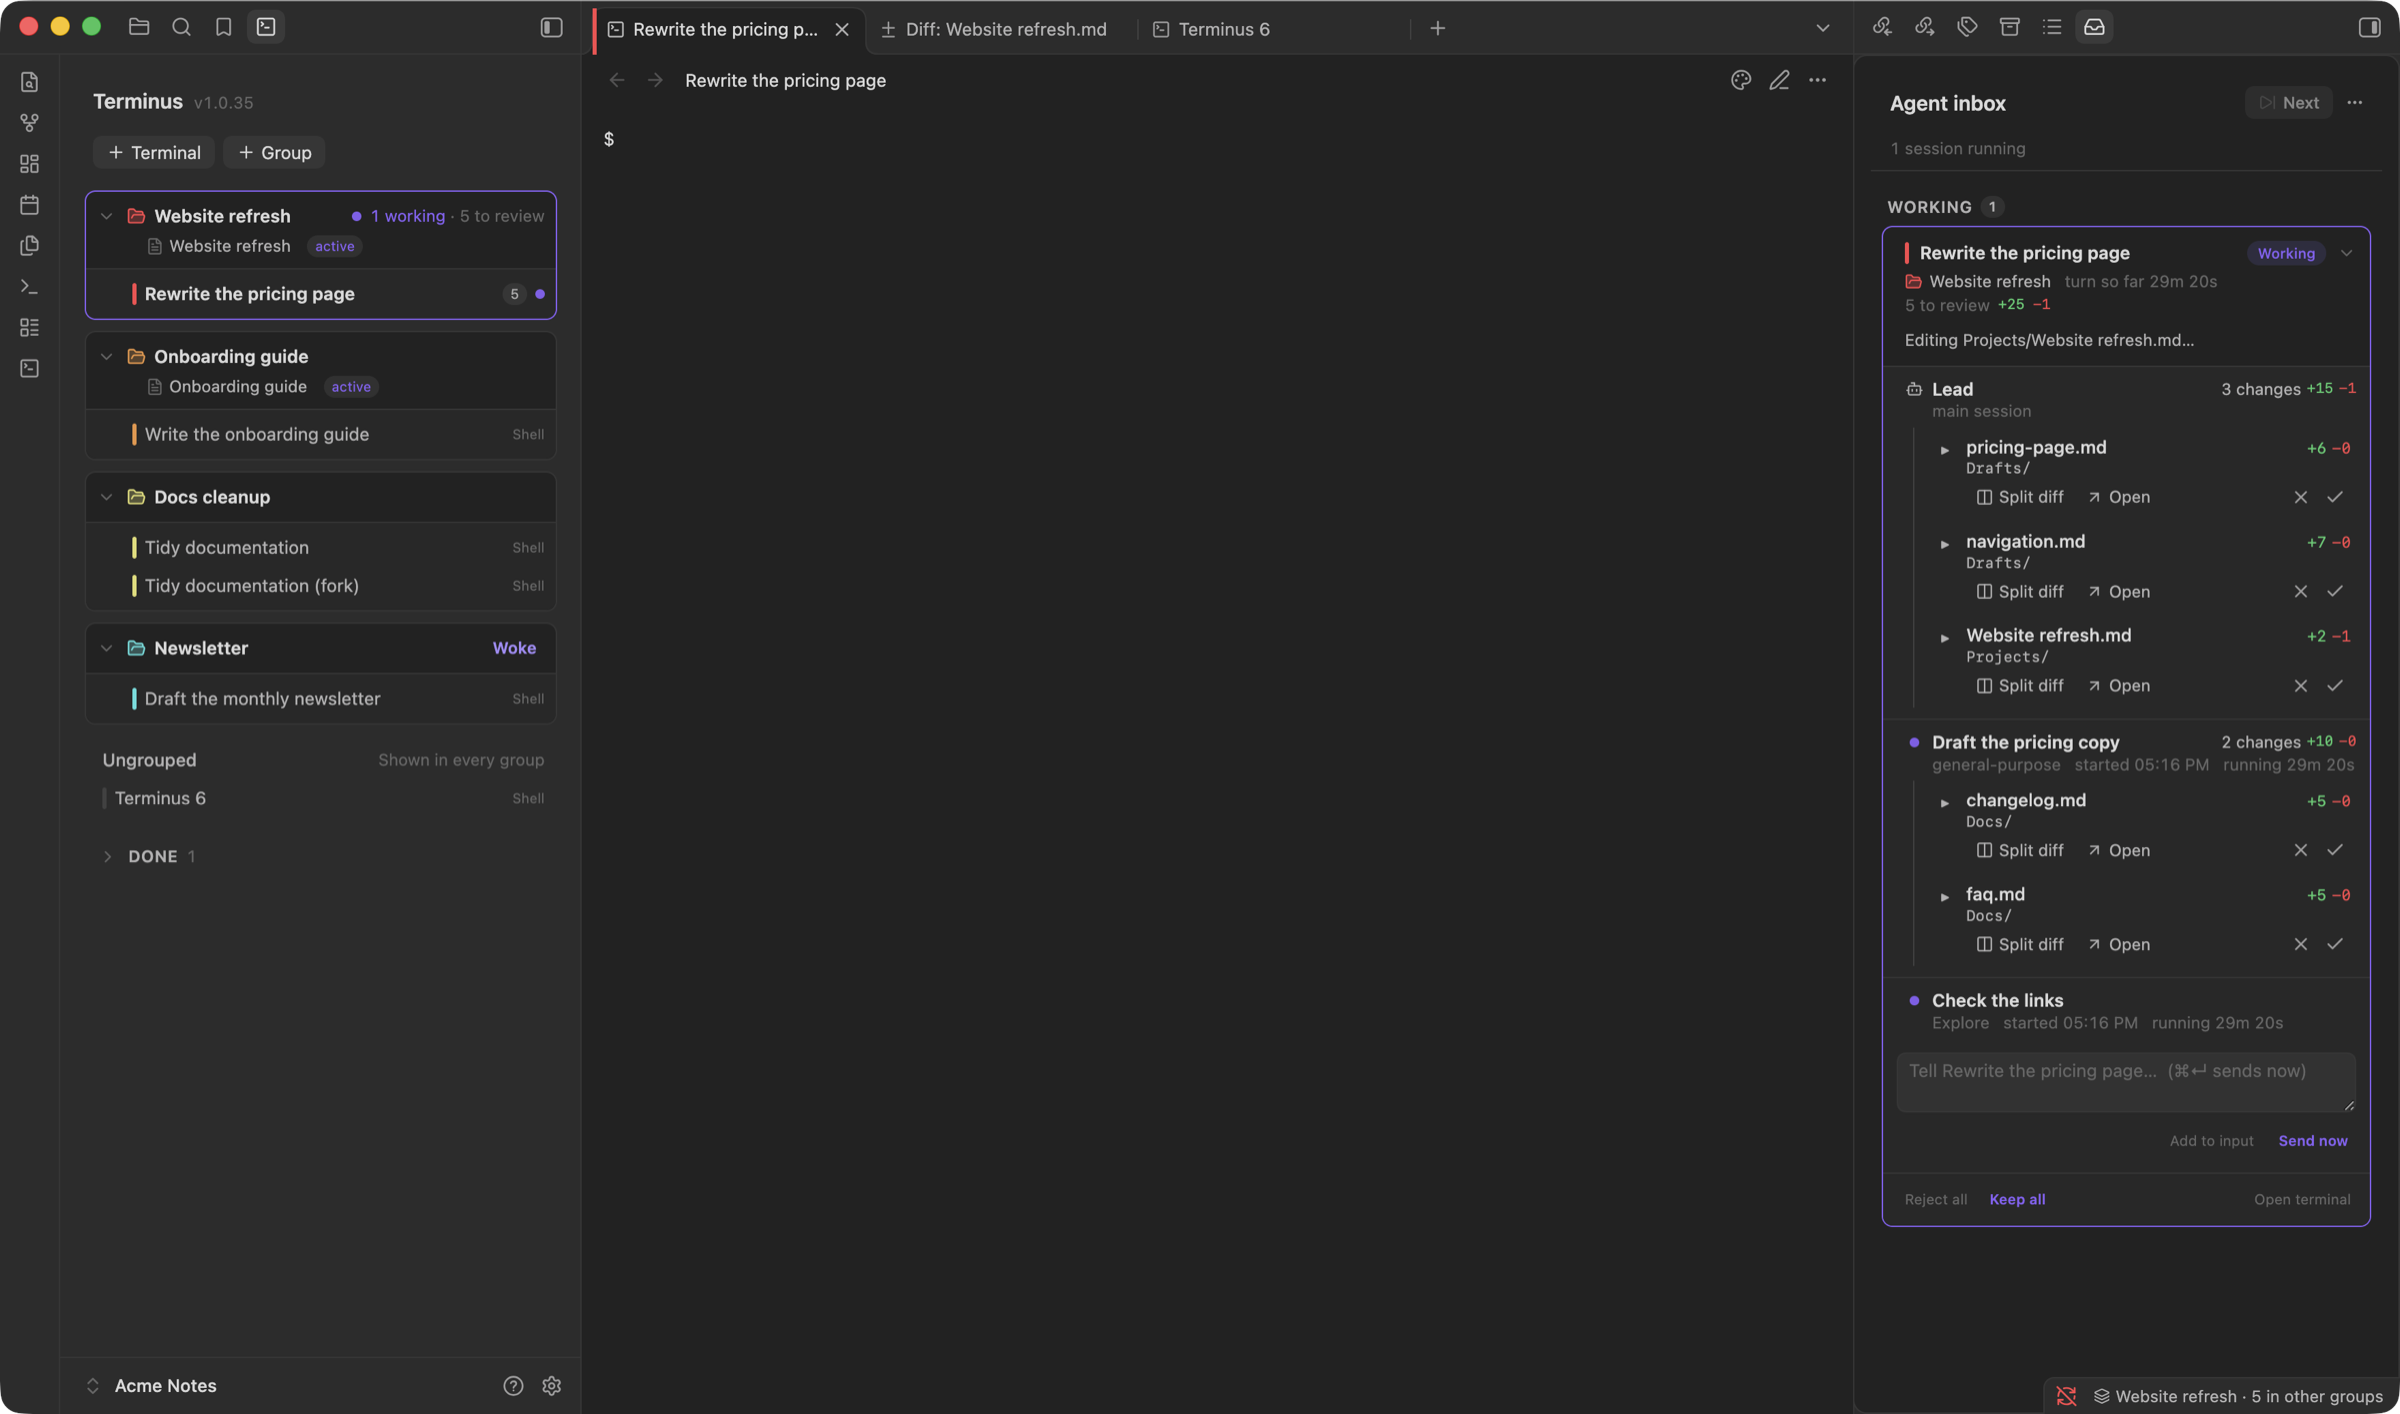Click the muted notifications icon in status bar
The width and height of the screenshot is (2400, 1414).
[x=2066, y=1396]
